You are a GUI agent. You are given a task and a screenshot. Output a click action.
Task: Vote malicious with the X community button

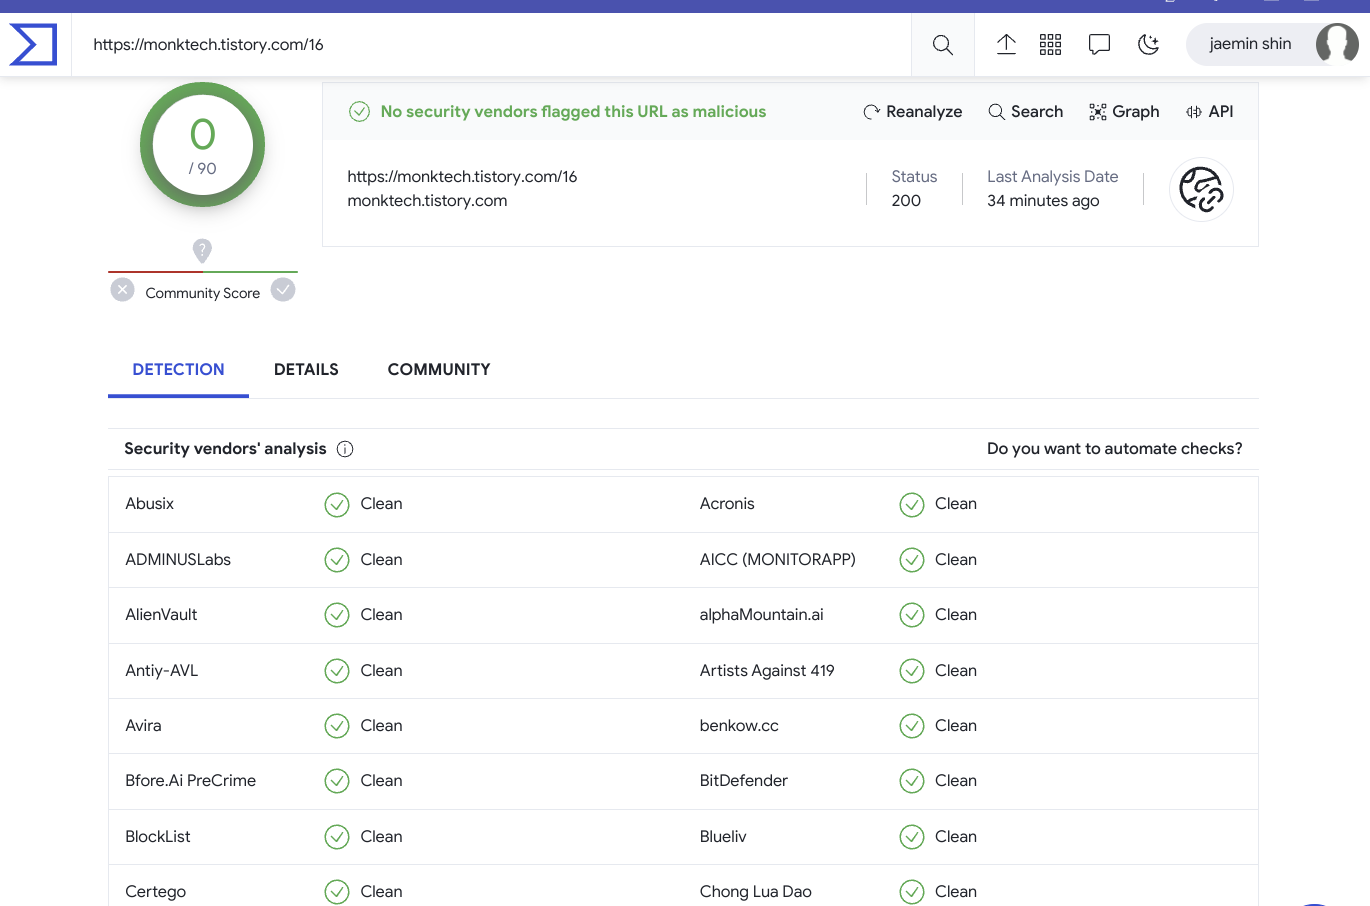tap(122, 290)
